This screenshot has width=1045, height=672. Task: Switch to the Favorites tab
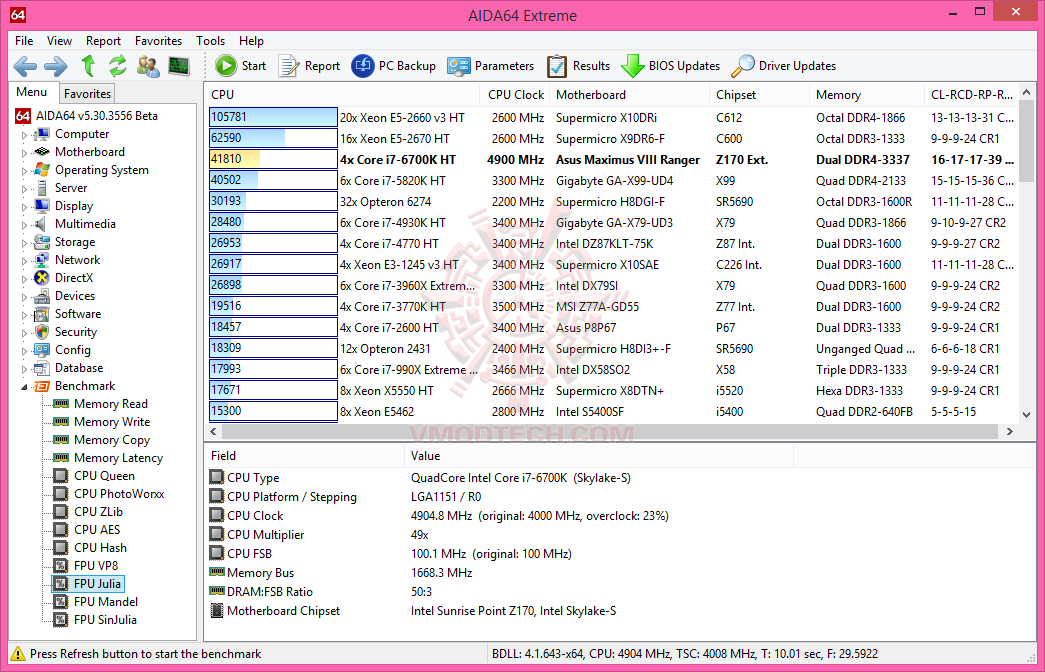click(x=87, y=94)
